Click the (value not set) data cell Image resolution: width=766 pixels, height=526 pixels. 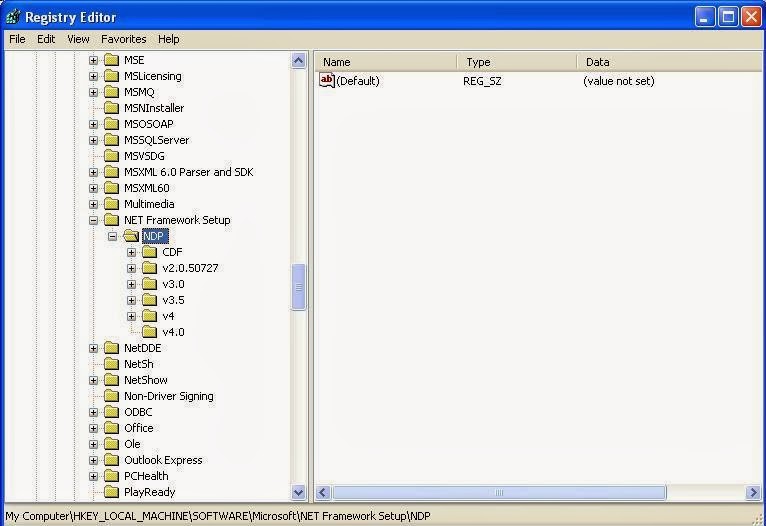tap(618, 81)
